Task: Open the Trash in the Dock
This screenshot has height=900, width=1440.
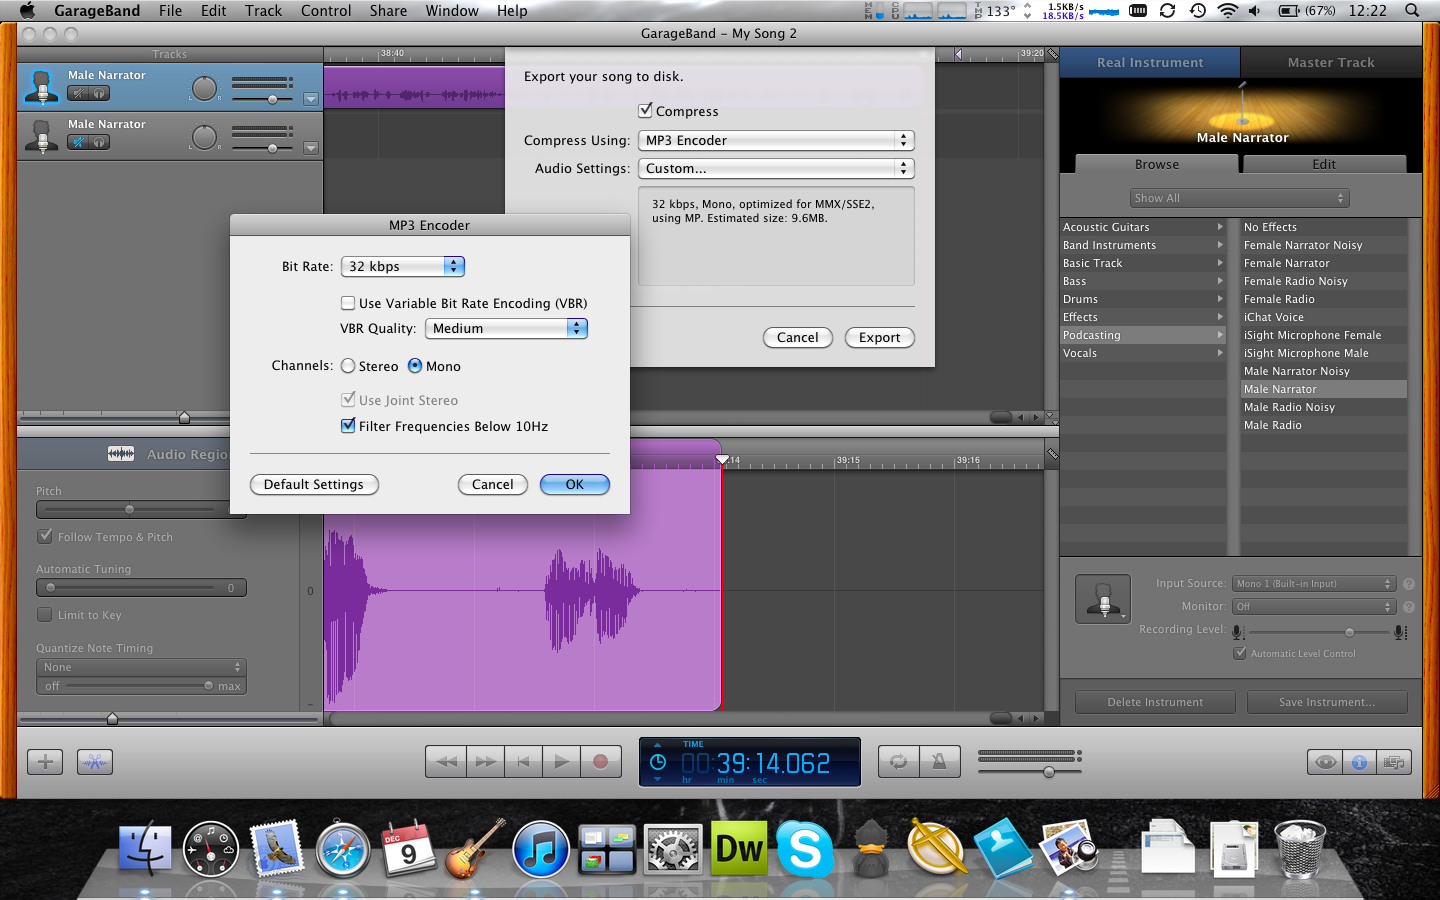Action: (x=1300, y=850)
